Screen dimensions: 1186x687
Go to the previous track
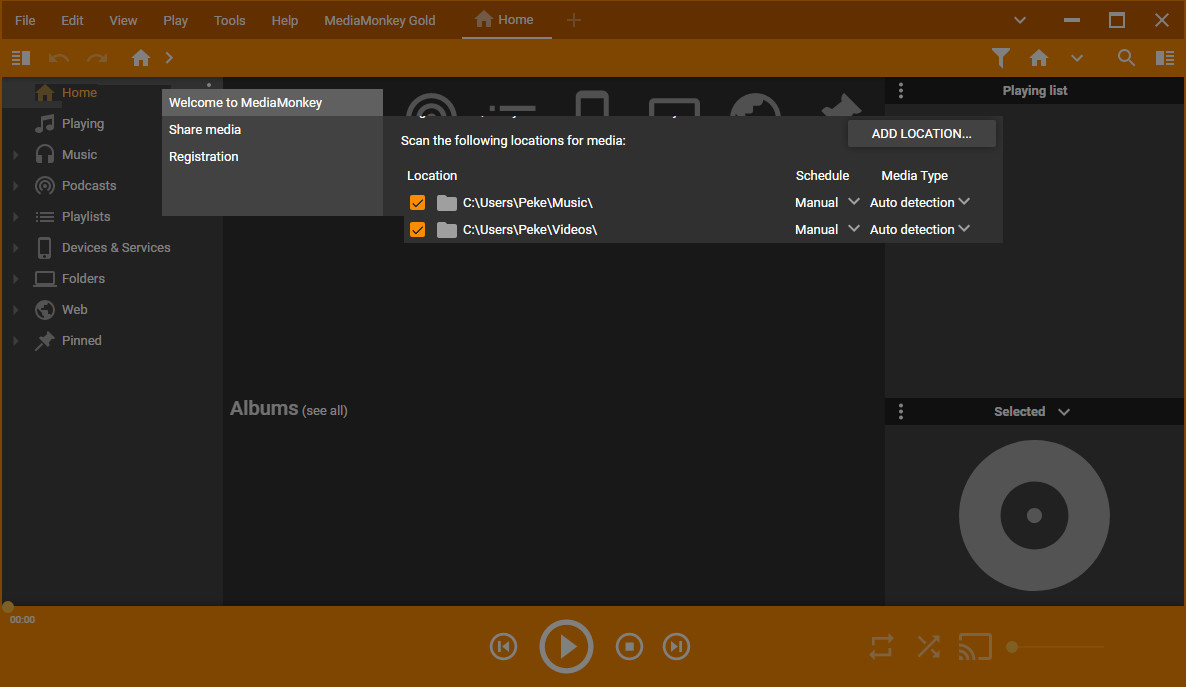504,647
